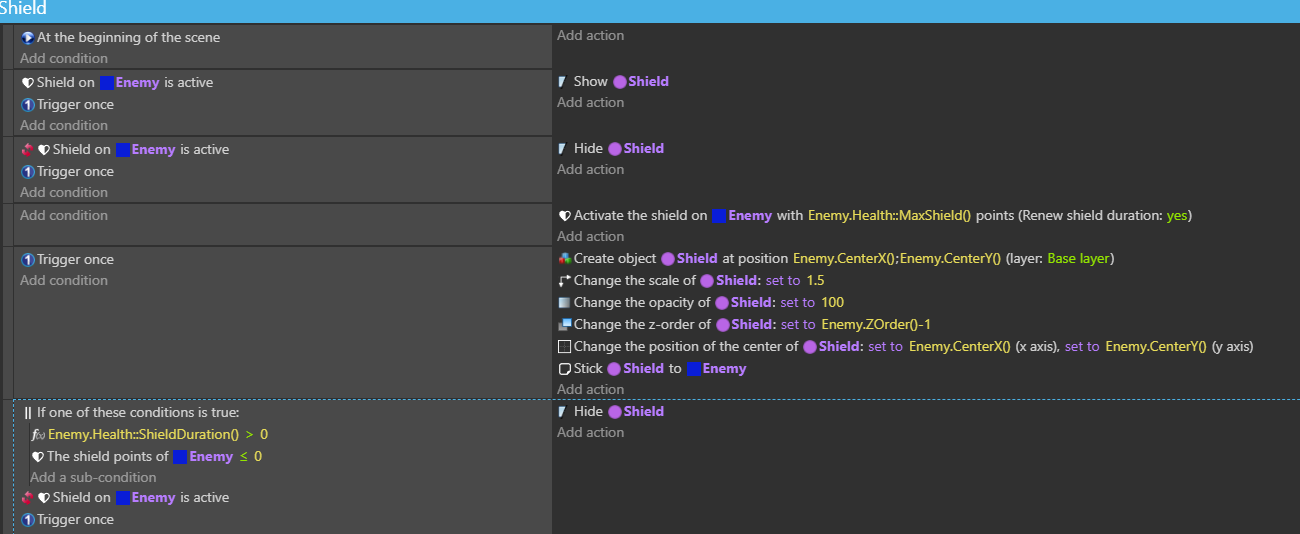1300x534 pixels.
Task: Add action below Show Shield
Action: click(x=590, y=102)
